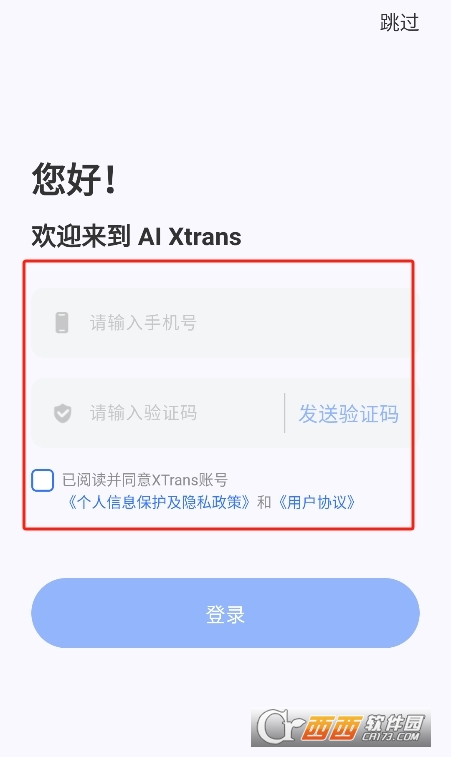Tap the 已阅读并同意XTrans账号 label text

tap(145, 480)
